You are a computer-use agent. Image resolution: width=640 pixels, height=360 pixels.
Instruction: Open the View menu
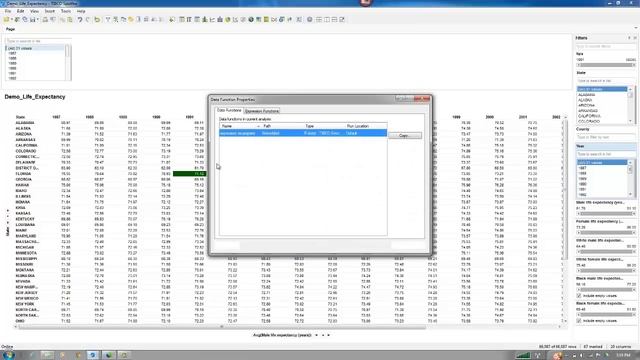coord(34,11)
